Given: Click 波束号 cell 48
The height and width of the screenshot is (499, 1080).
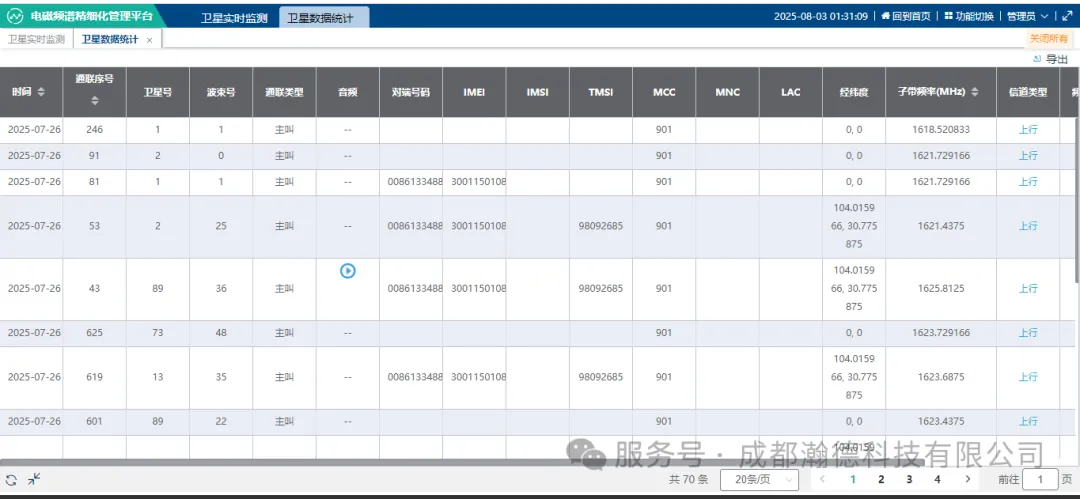Looking at the screenshot, I should pos(221,333).
